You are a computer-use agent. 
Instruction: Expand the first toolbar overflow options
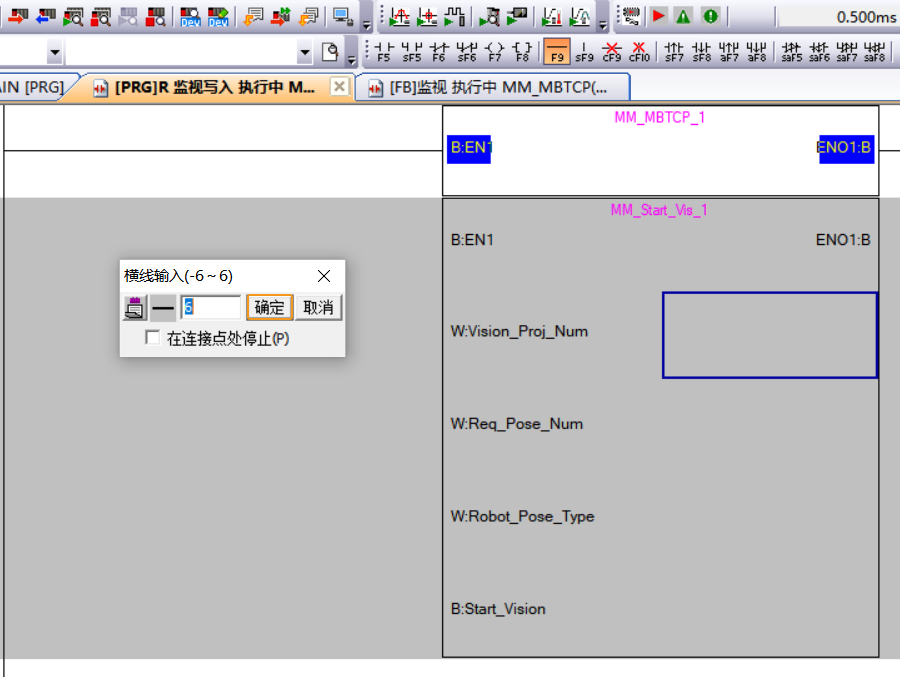(366, 25)
